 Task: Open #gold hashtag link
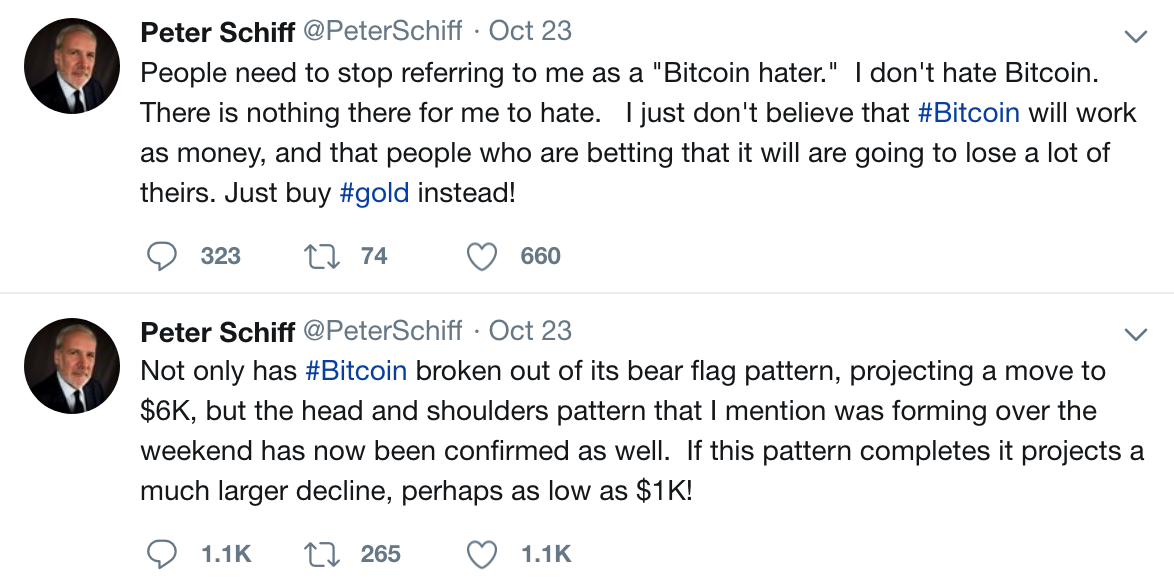(x=375, y=193)
